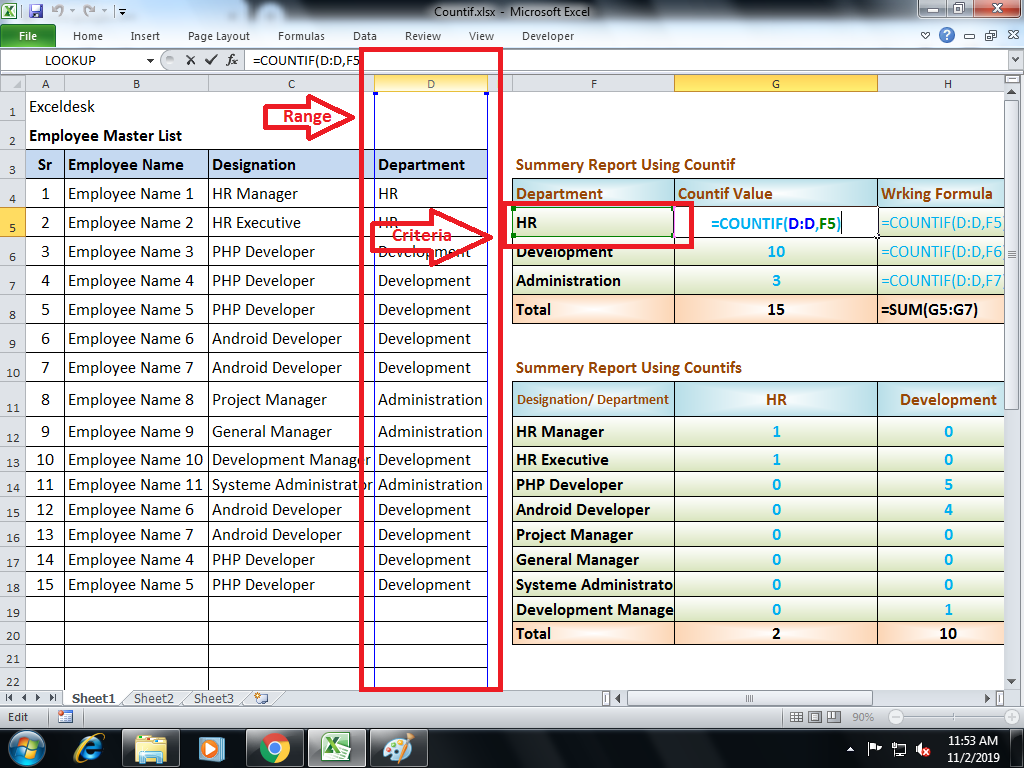
Task: Click the zoom slider track in status bar
Action: pos(953,717)
